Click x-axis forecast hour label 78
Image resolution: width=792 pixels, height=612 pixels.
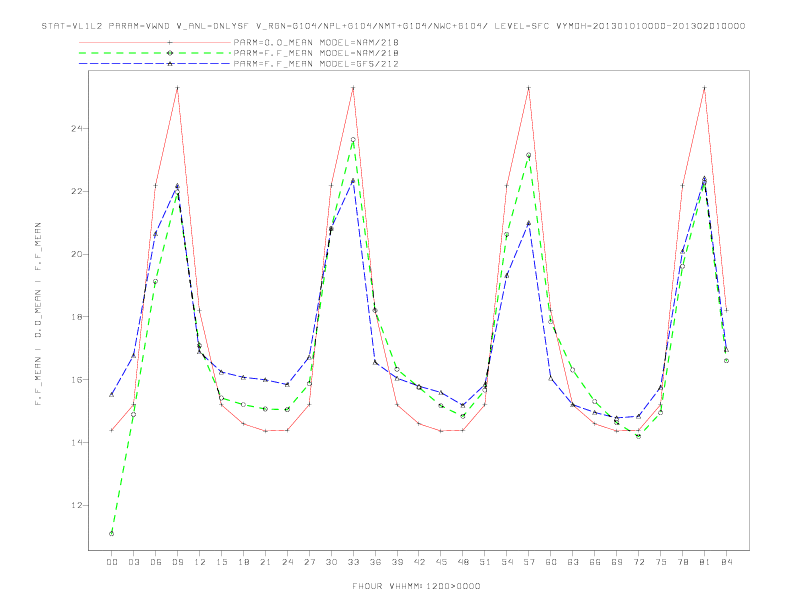coord(682,562)
